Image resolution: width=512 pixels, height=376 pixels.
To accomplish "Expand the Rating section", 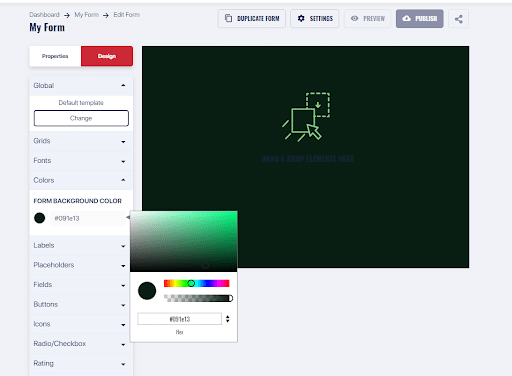I will (81, 364).
